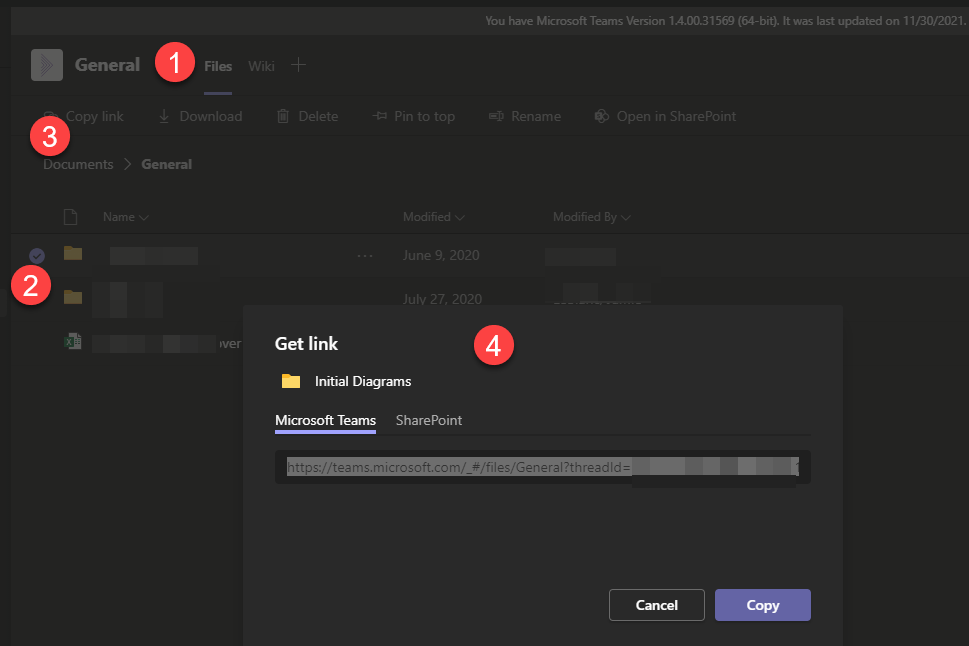Click the General channel title
The image size is (969, 646).
pos(108,65)
